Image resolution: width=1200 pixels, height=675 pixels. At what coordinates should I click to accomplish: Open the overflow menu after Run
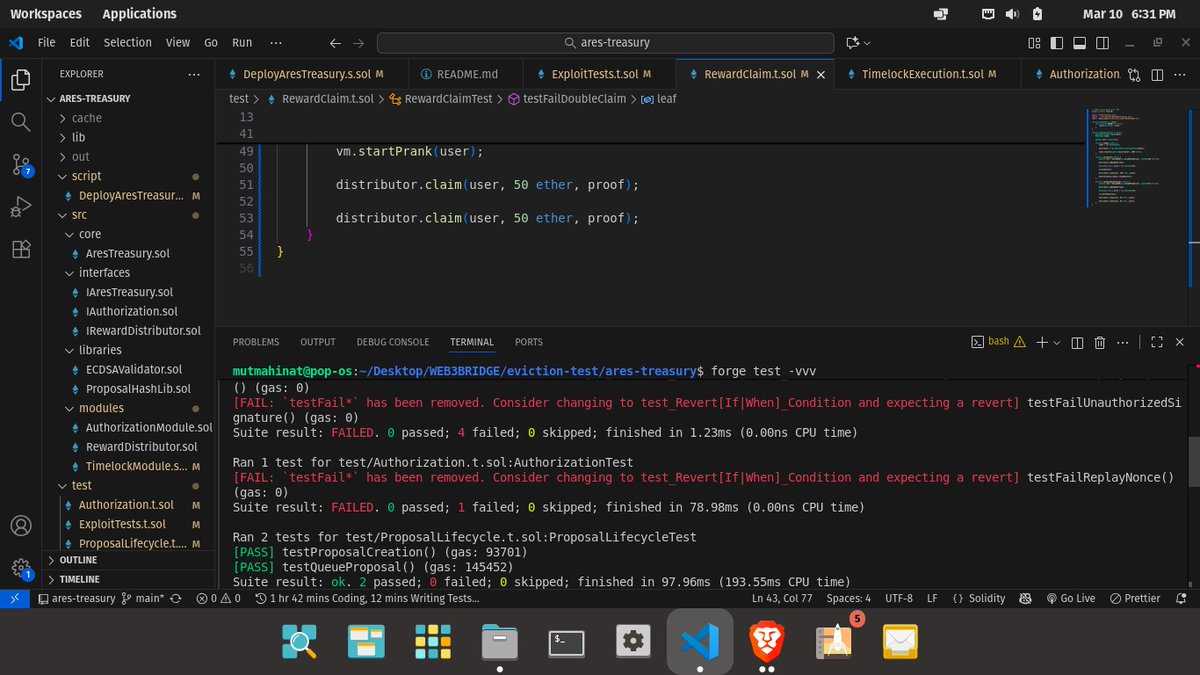point(276,43)
